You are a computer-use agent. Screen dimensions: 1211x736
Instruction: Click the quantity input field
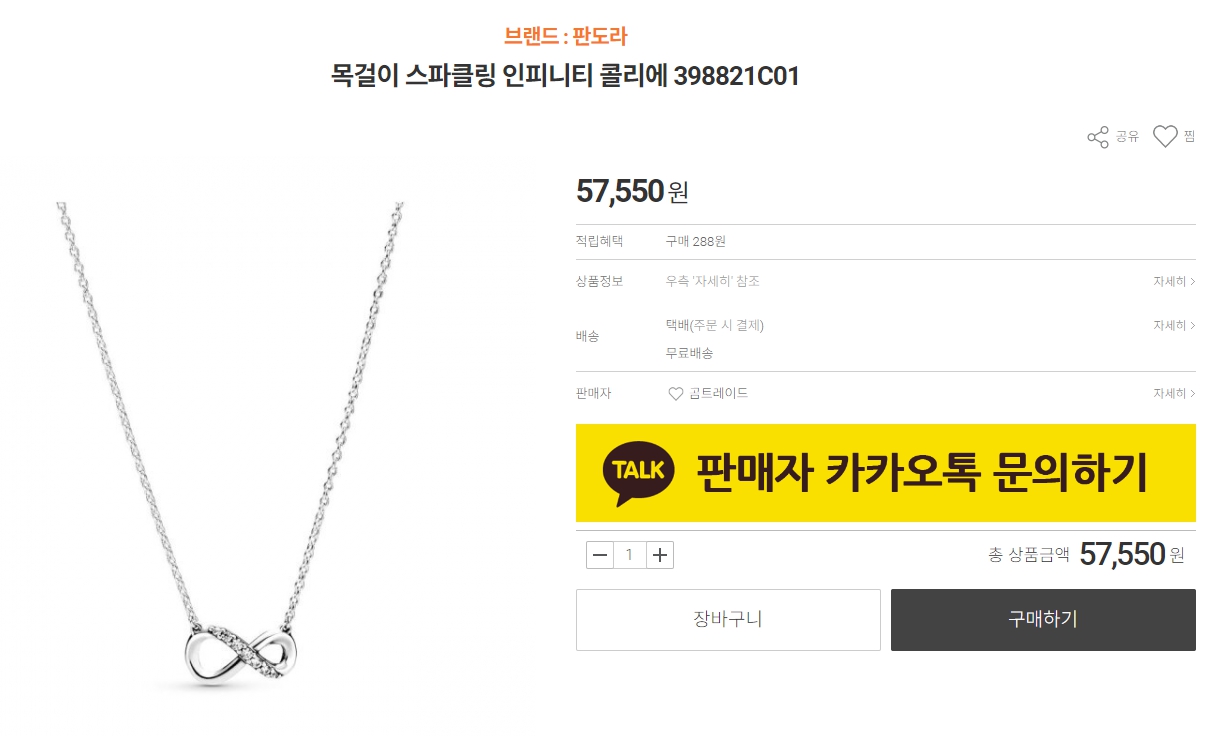[x=630, y=555]
